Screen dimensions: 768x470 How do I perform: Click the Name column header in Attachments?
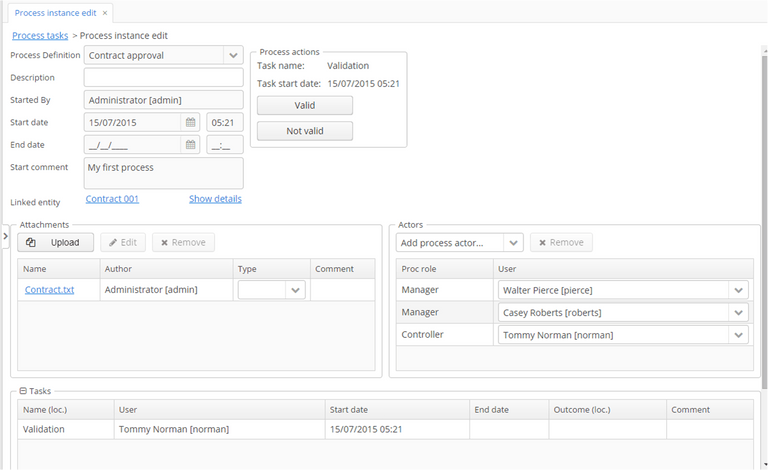coord(59,269)
